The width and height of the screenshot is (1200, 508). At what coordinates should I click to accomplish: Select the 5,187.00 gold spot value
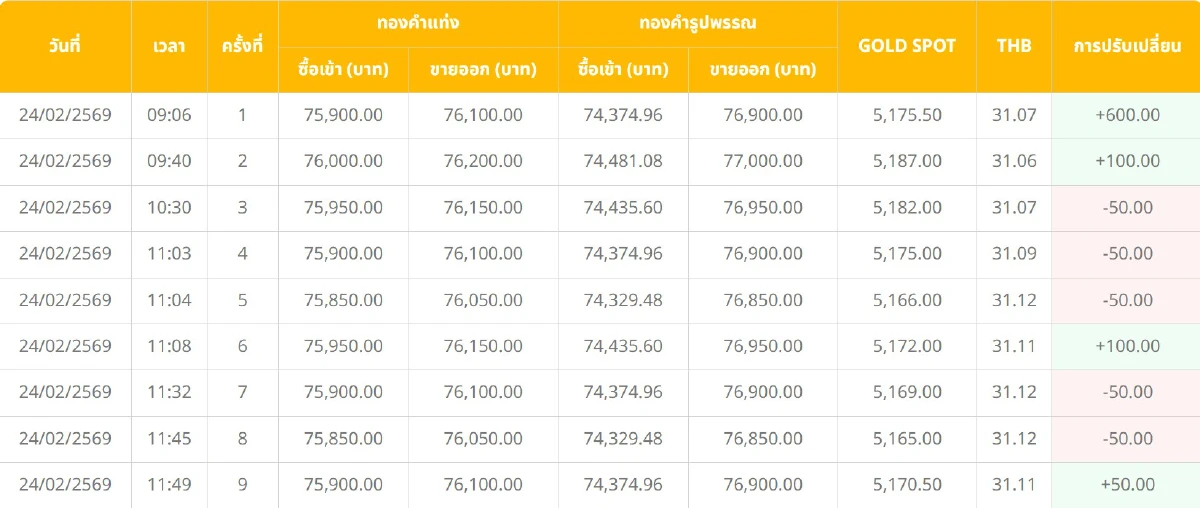coord(907,161)
